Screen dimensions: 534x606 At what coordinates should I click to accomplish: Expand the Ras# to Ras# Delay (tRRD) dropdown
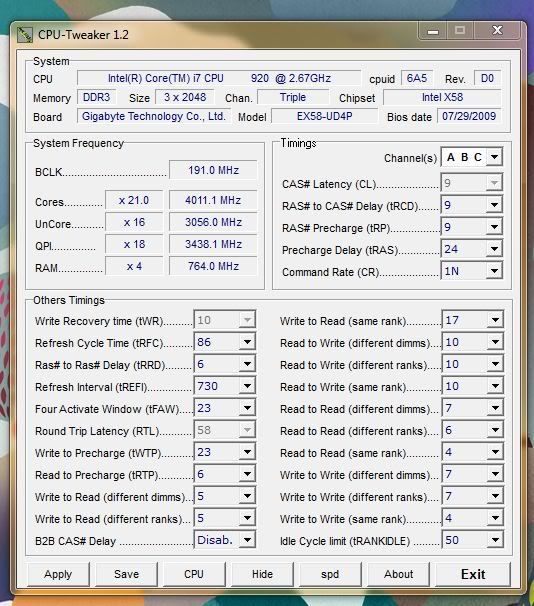[224, 364]
